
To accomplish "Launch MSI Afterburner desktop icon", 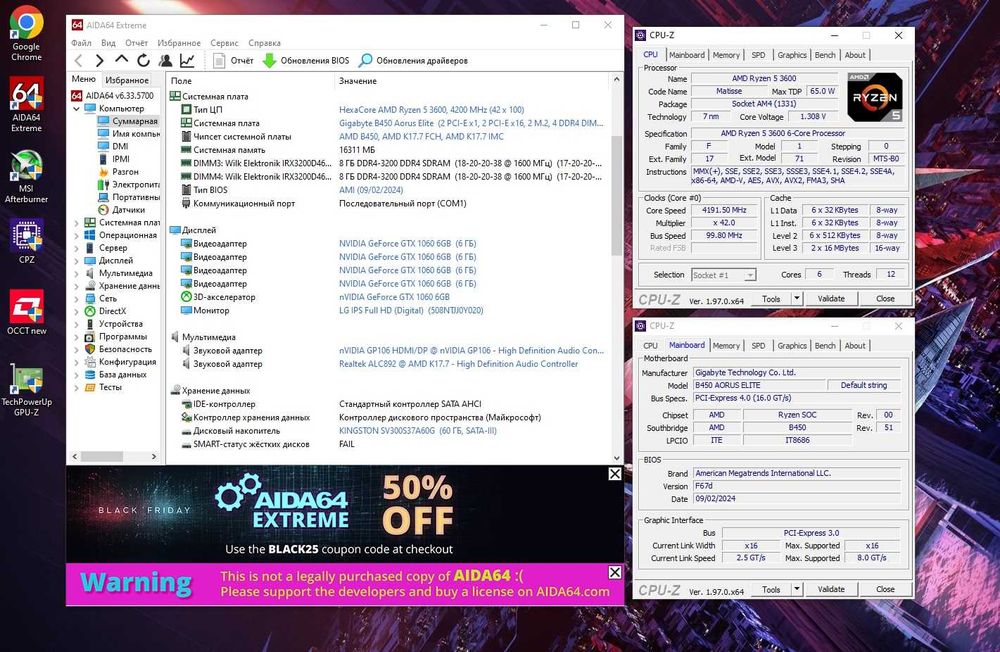I will [26, 176].
